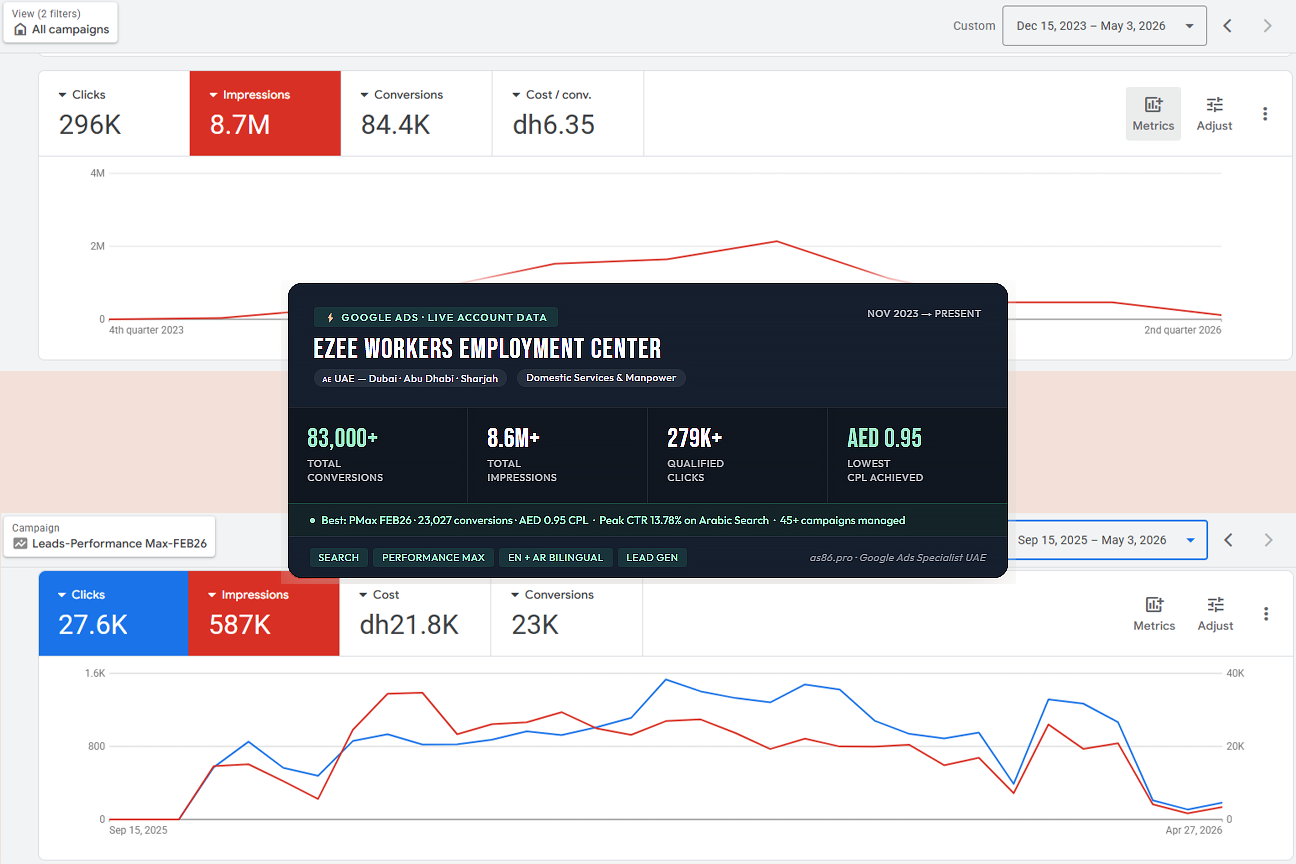Click campaign icon beside Leads-Performance Max-FEB26

(x=20, y=544)
